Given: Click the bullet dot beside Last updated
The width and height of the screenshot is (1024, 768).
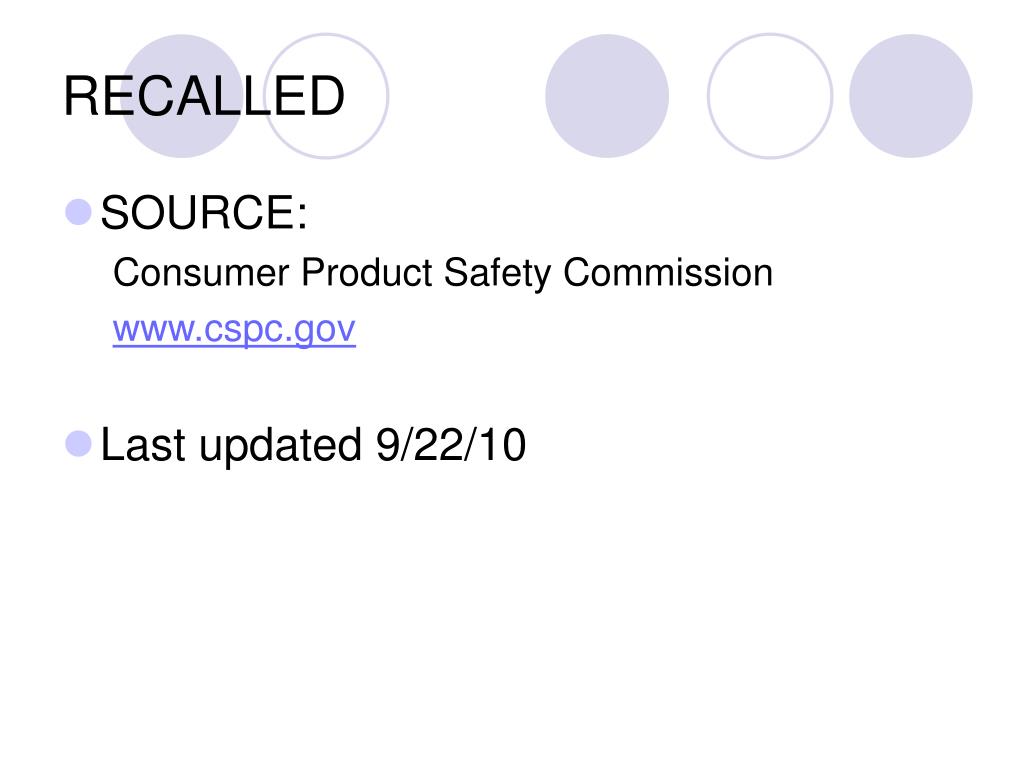Looking at the screenshot, I should [78, 443].
